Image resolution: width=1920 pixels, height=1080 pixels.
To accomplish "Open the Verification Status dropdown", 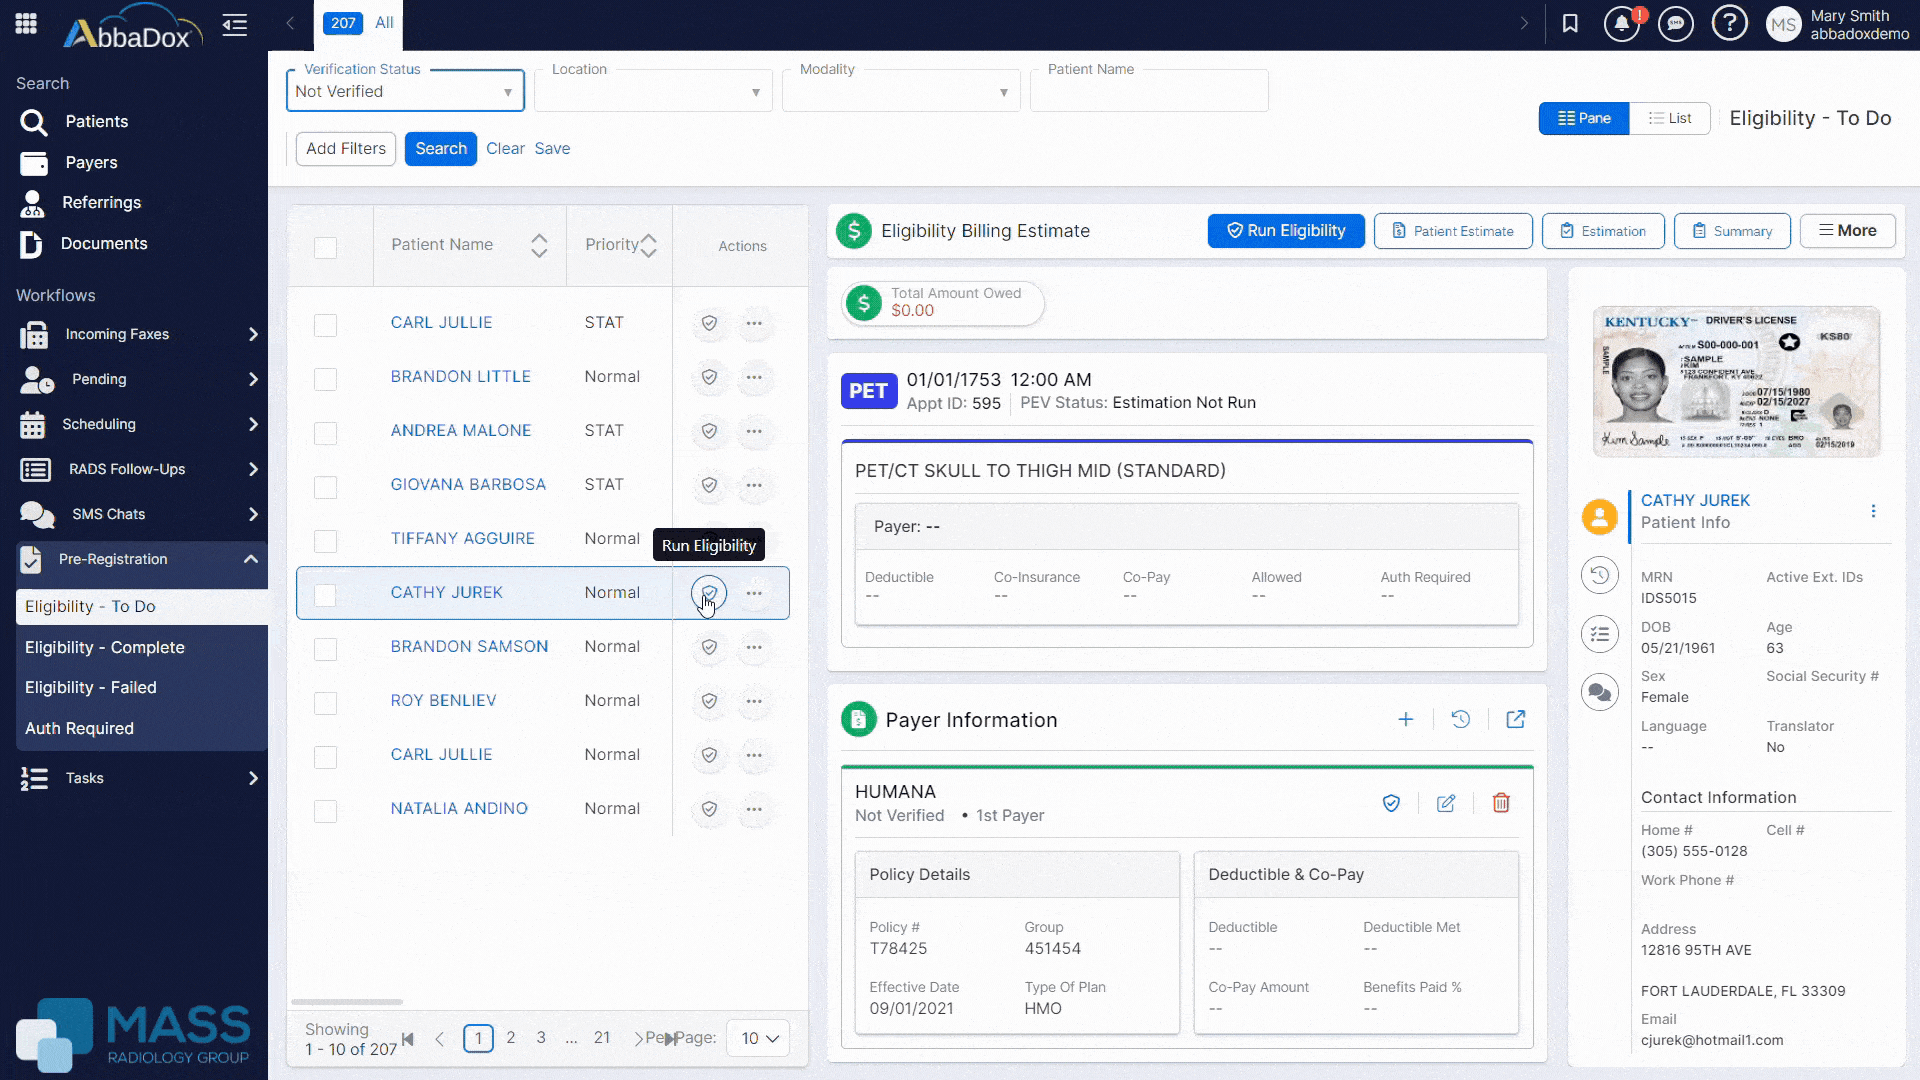I will click(405, 91).
